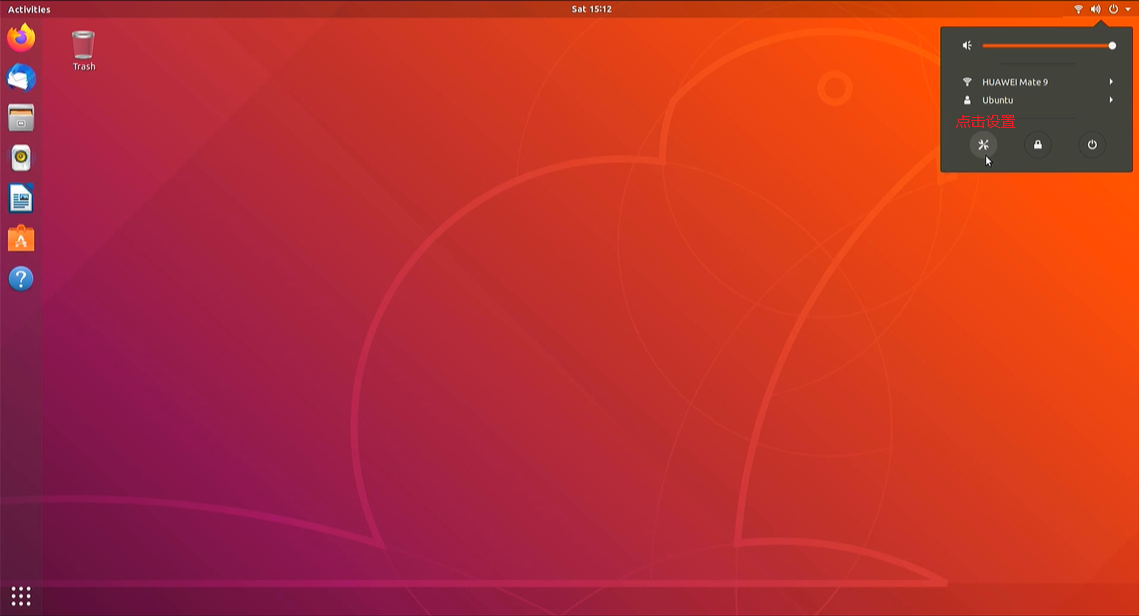Open Firefox from the dock

21,39
